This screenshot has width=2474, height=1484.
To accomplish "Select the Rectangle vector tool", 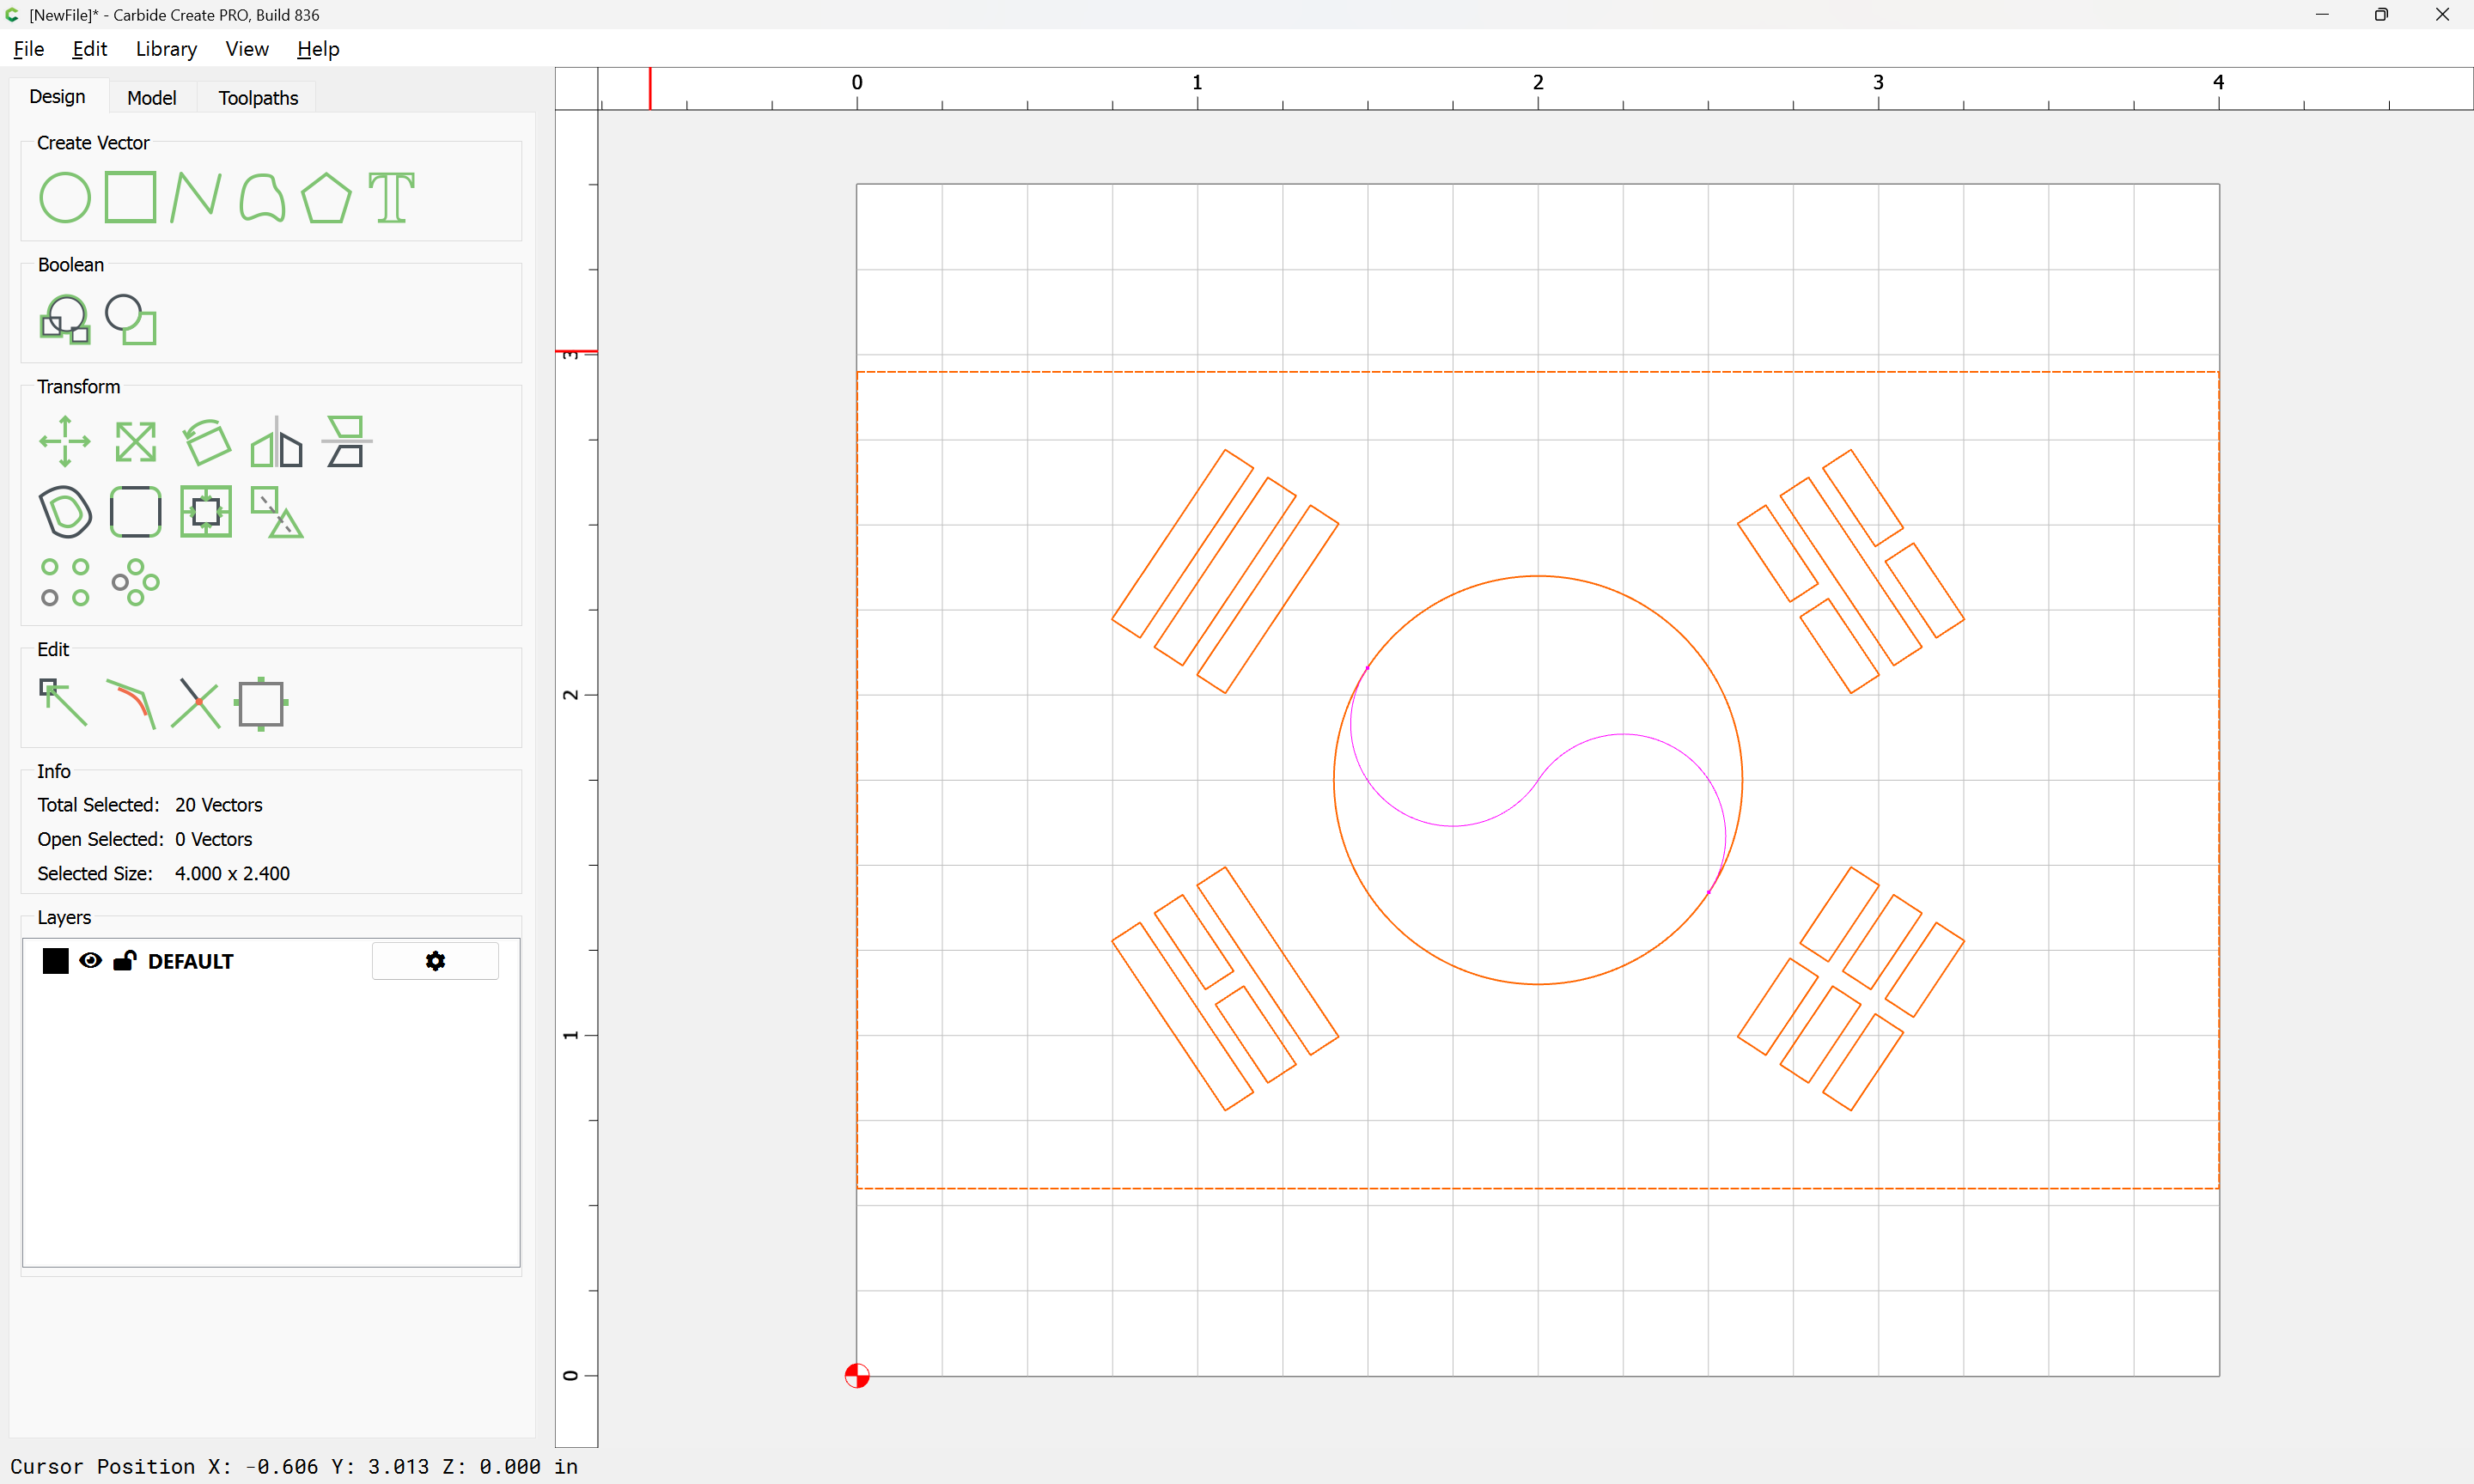I will point(130,197).
